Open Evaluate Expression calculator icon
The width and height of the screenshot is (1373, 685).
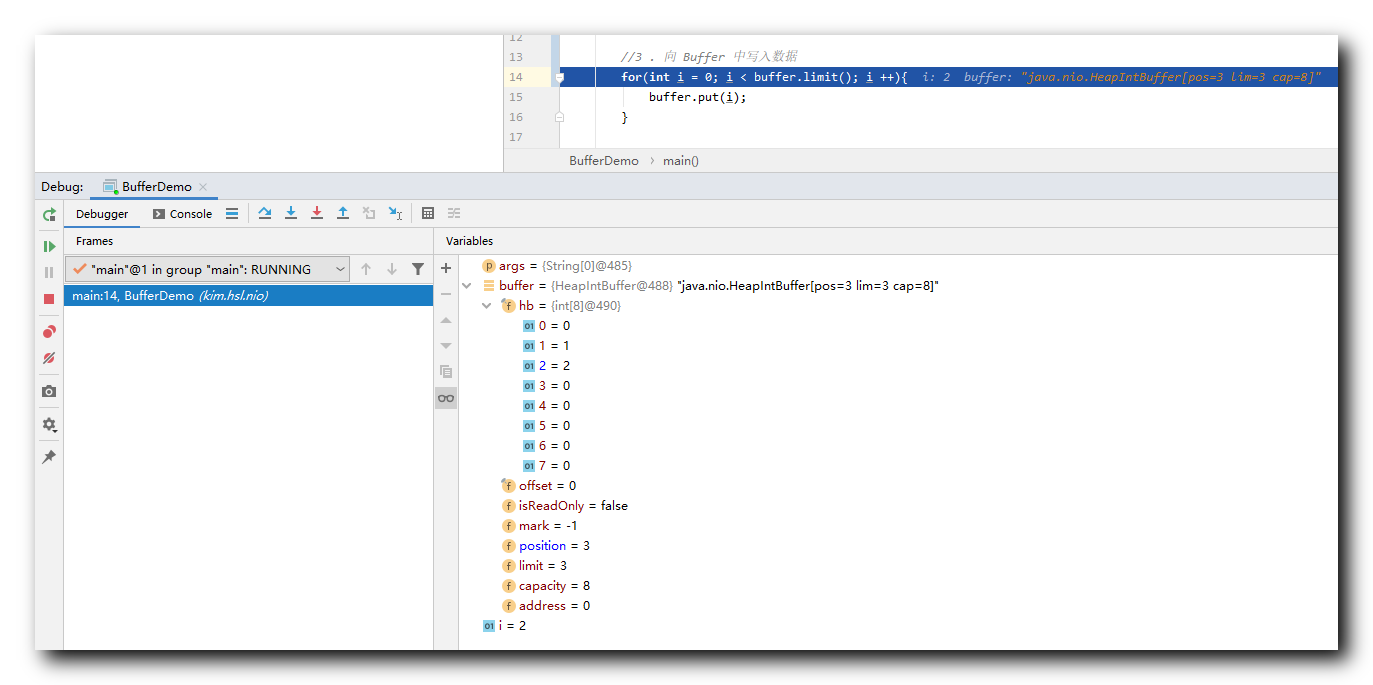click(x=428, y=213)
